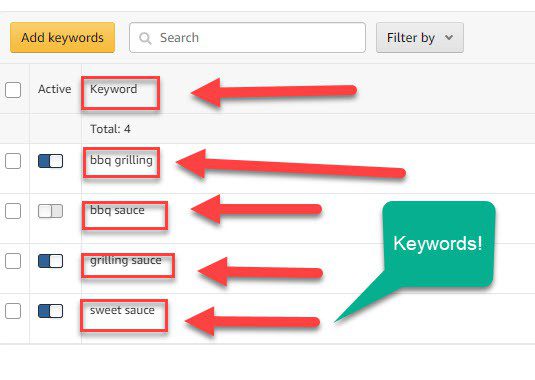The image size is (535, 380).
Task: Focus the Search input field
Action: coord(247,38)
